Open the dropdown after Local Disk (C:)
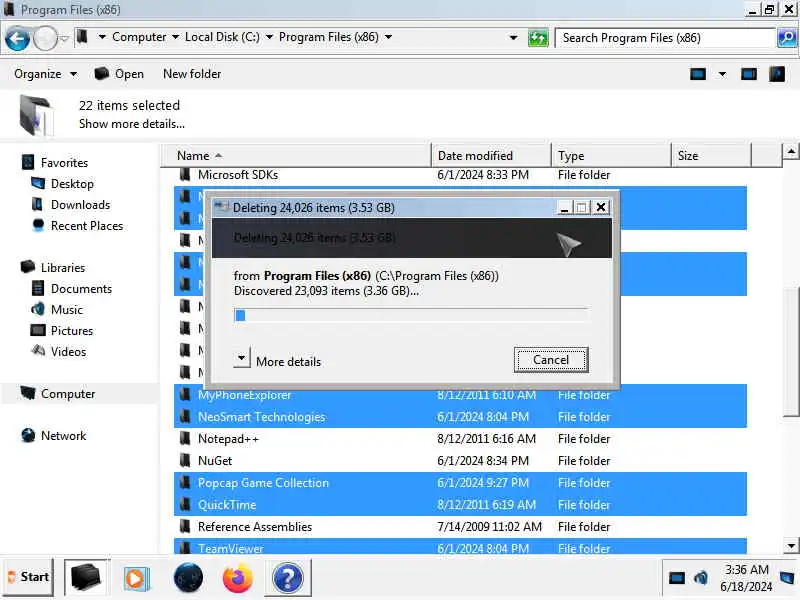 pos(269,37)
